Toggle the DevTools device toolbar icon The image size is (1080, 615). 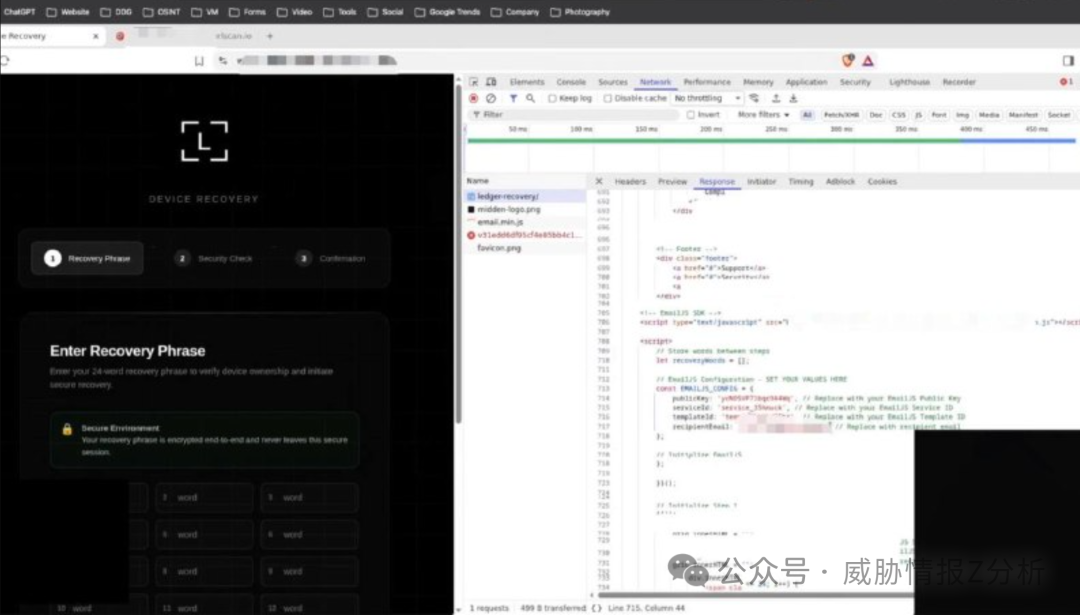click(x=491, y=82)
